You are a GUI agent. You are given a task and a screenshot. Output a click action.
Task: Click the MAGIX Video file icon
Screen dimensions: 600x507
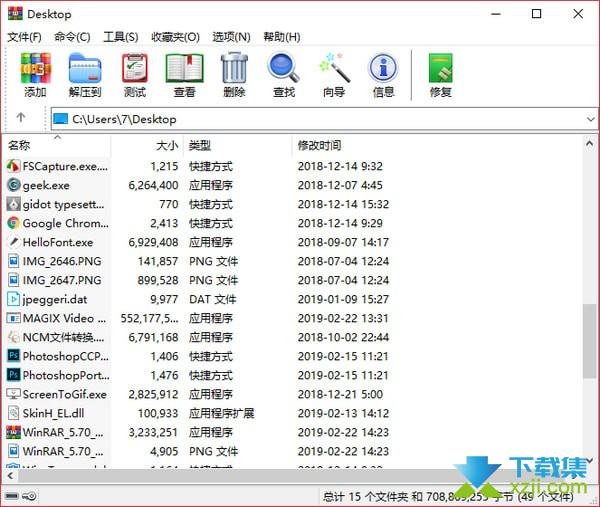tap(13, 318)
